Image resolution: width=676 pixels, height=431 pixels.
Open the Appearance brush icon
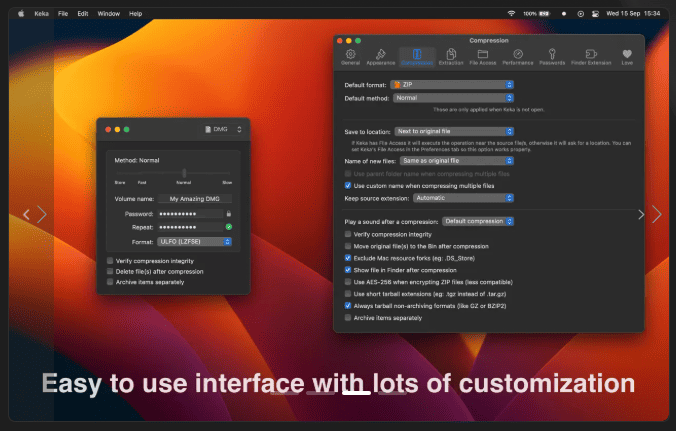[380, 54]
